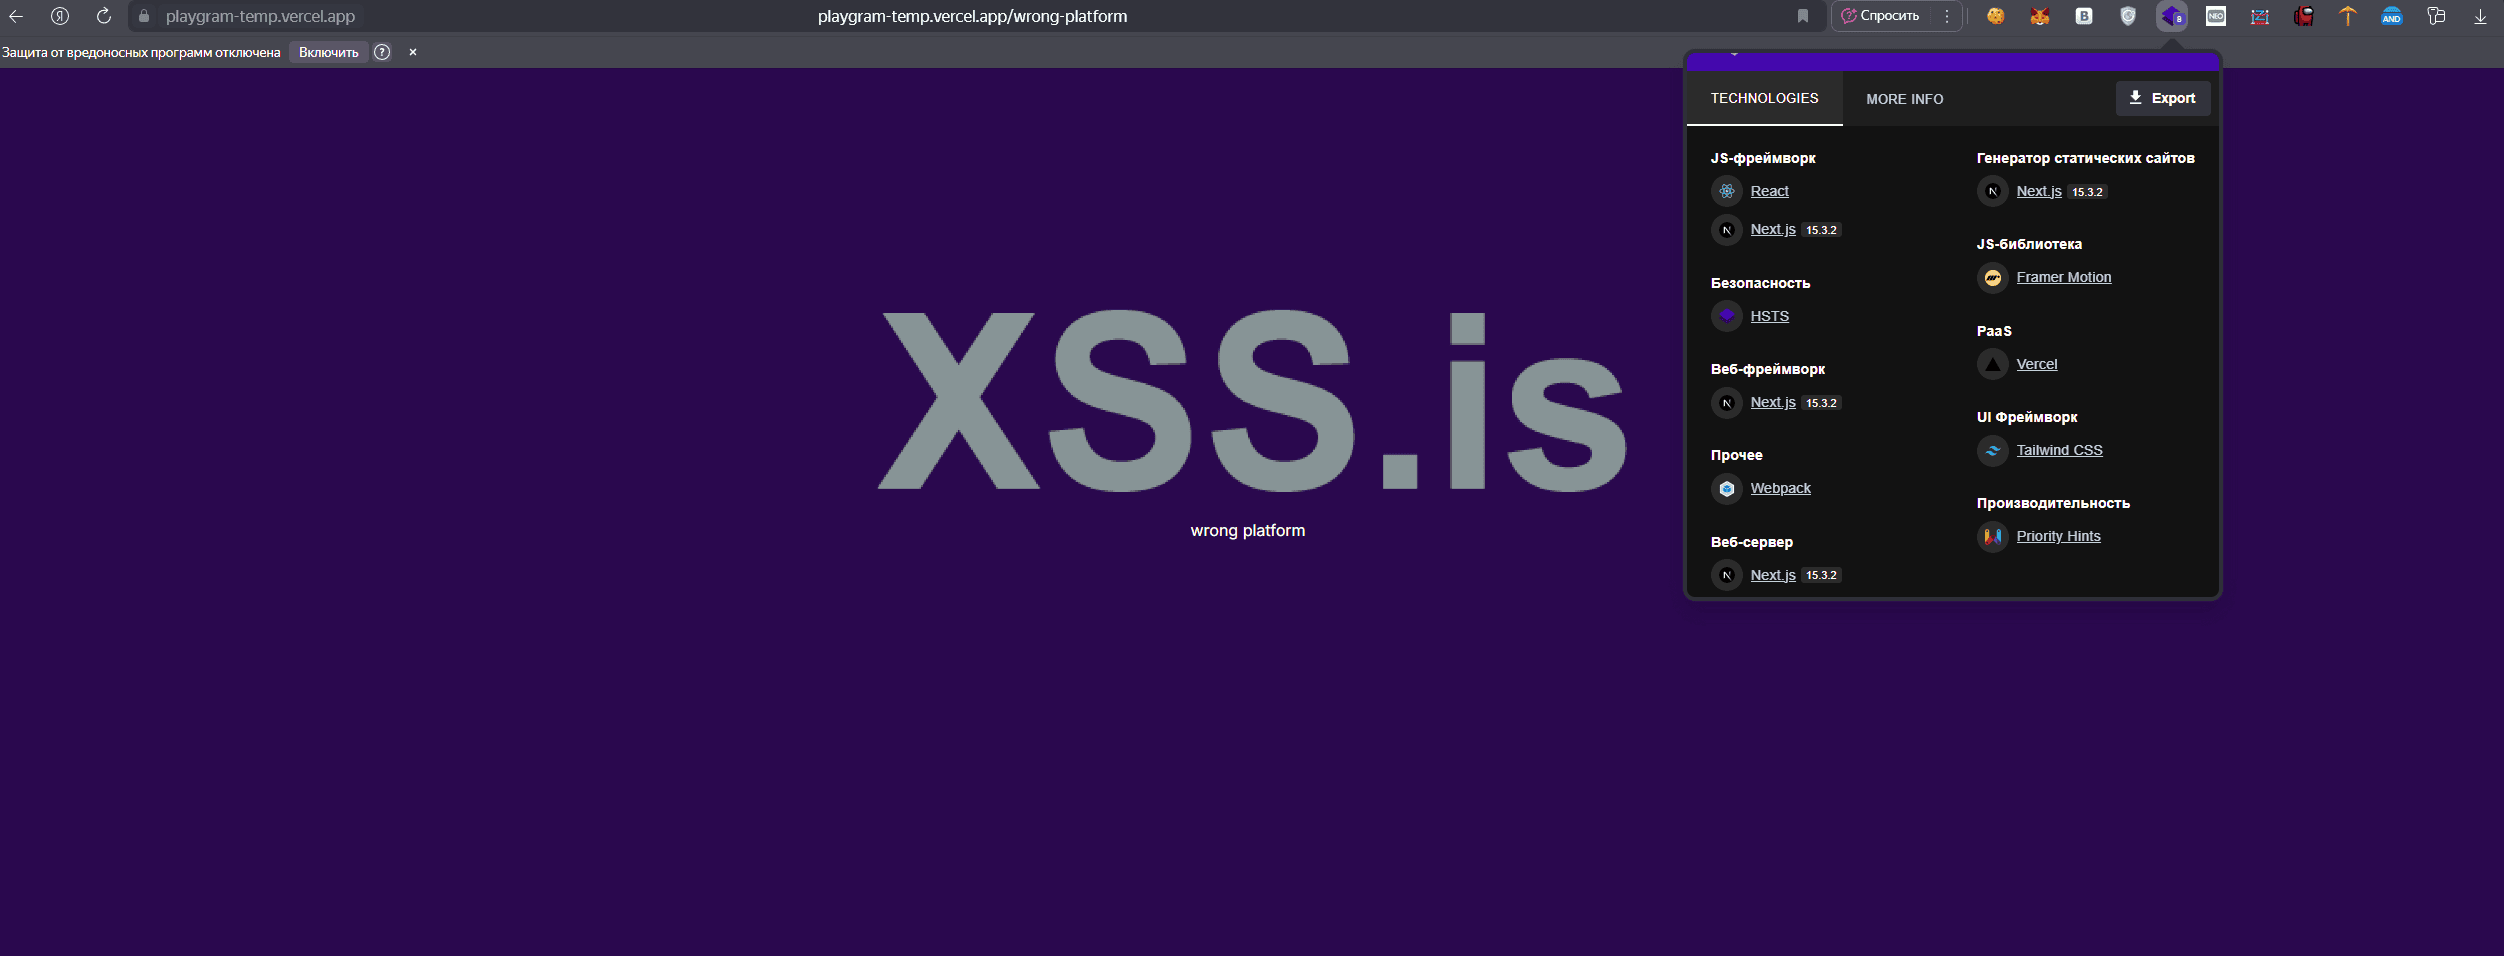
Task: Open the Next.js link under Генератор статических сайтов
Action: click(2039, 191)
